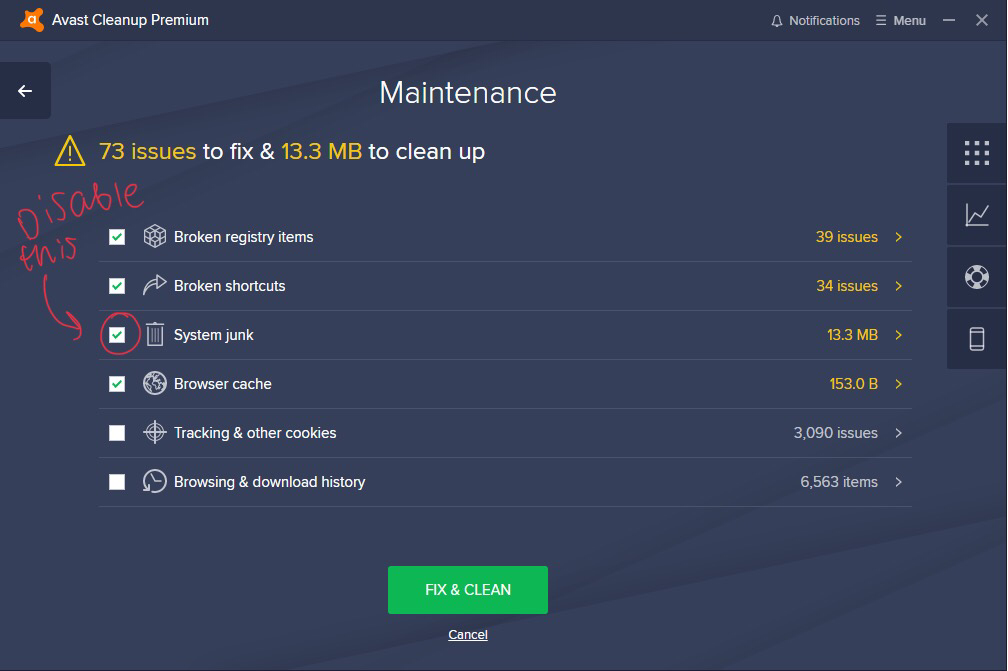Screen dimensions: 1008x671
Task: Enable Browsing & download history checkbox
Action: coord(117,481)
